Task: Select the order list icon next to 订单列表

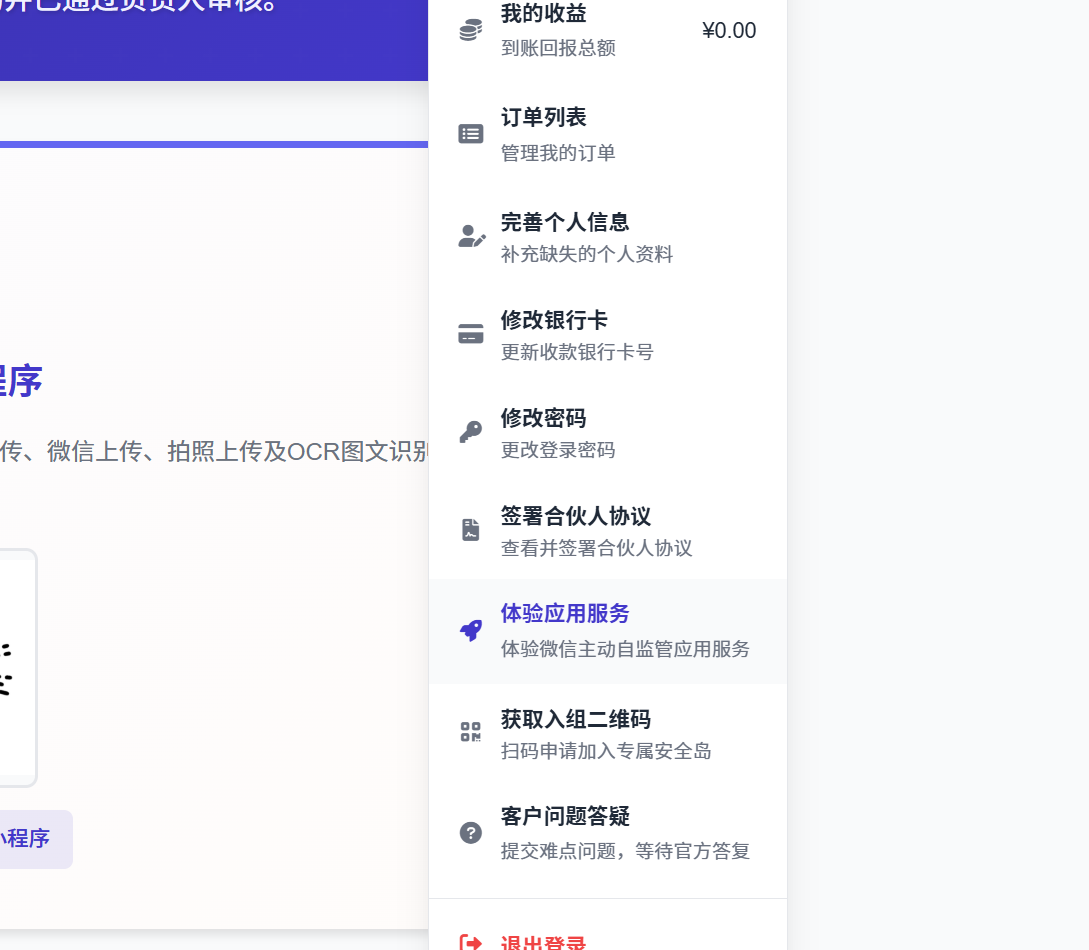Action: pos(470,133)
